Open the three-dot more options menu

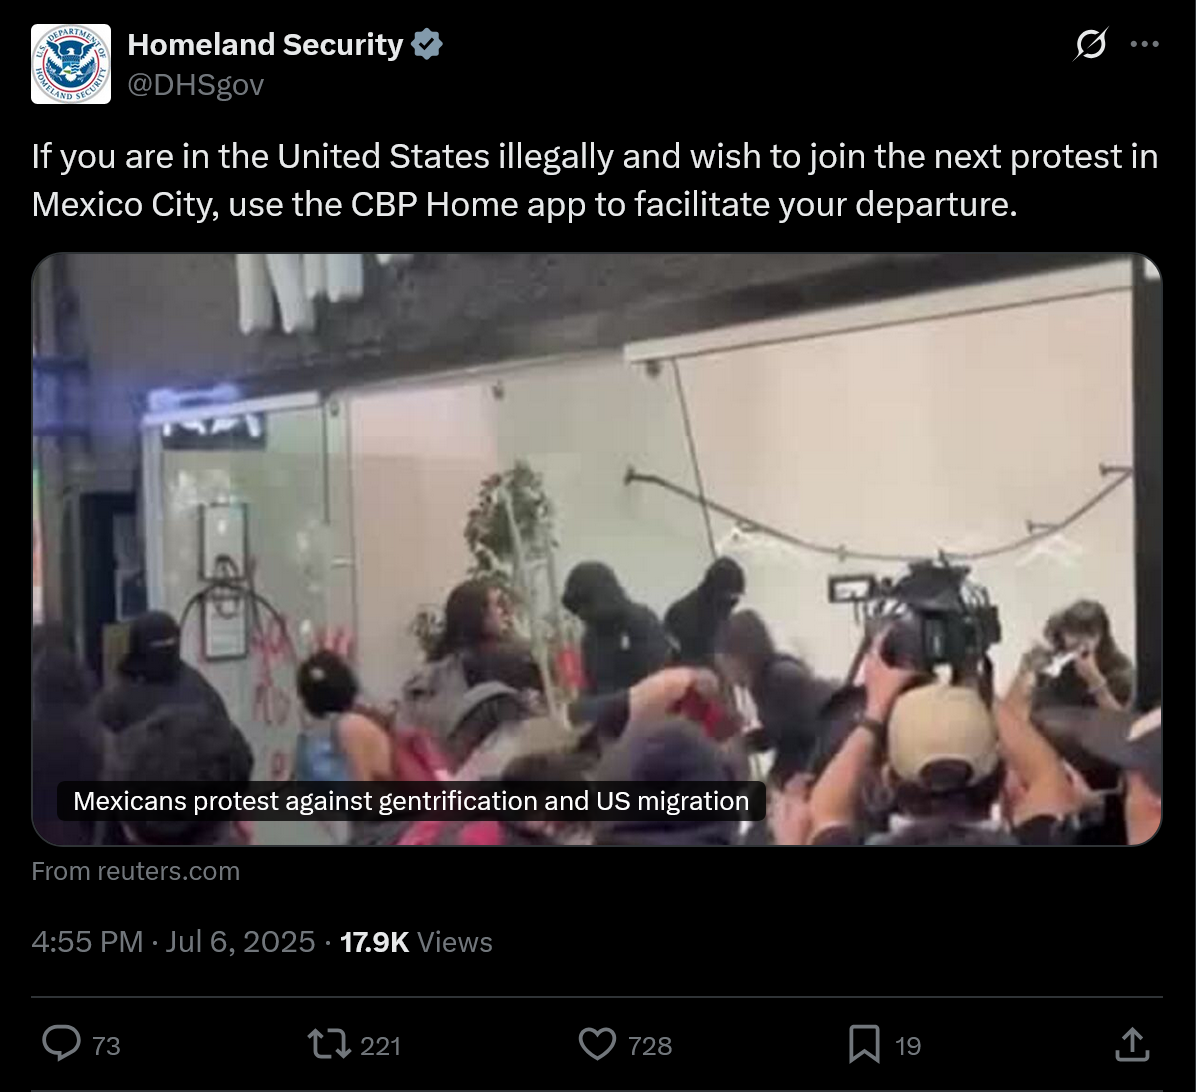click(x=1145, y=44)
